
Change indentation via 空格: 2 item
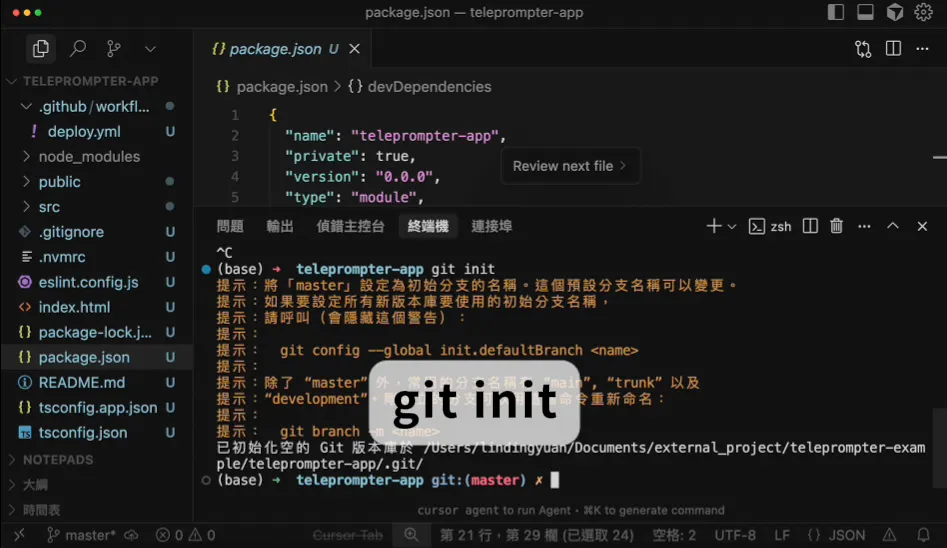[675, 535]
